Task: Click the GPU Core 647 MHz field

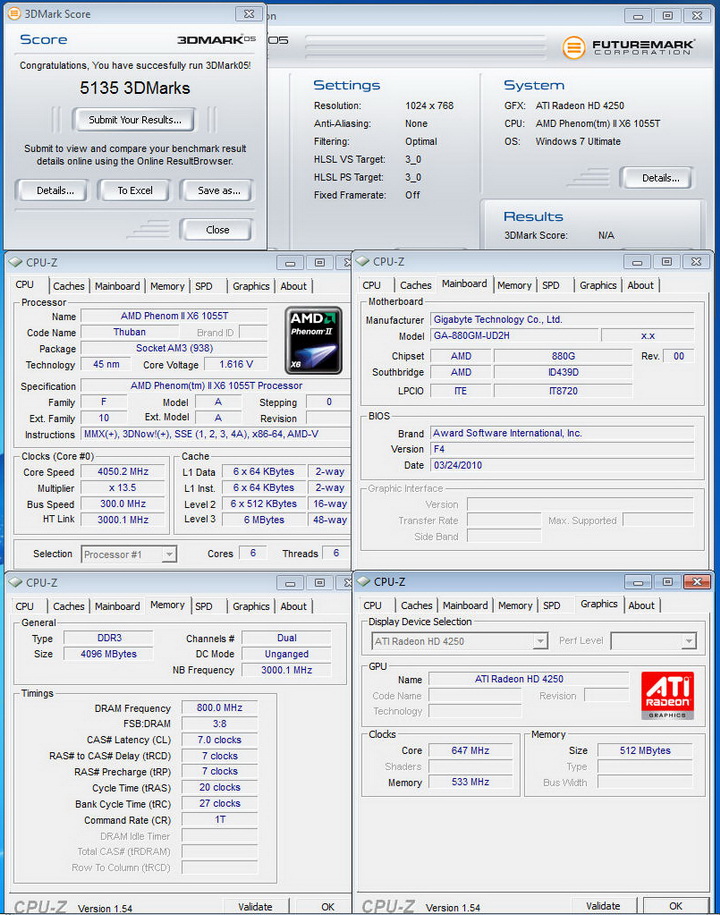Action: pos(470,750)
